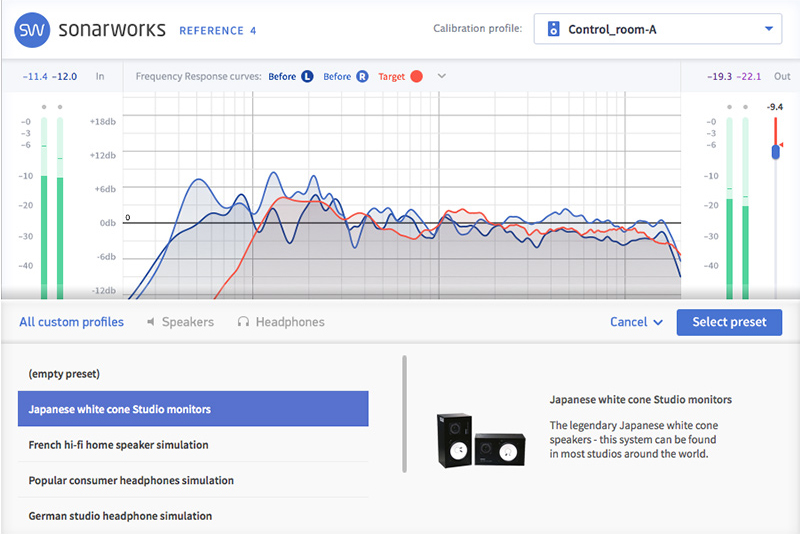Click the 0db graph axis label
The height and width of the screenshot is (534, 800).
[x=107, y=223]
